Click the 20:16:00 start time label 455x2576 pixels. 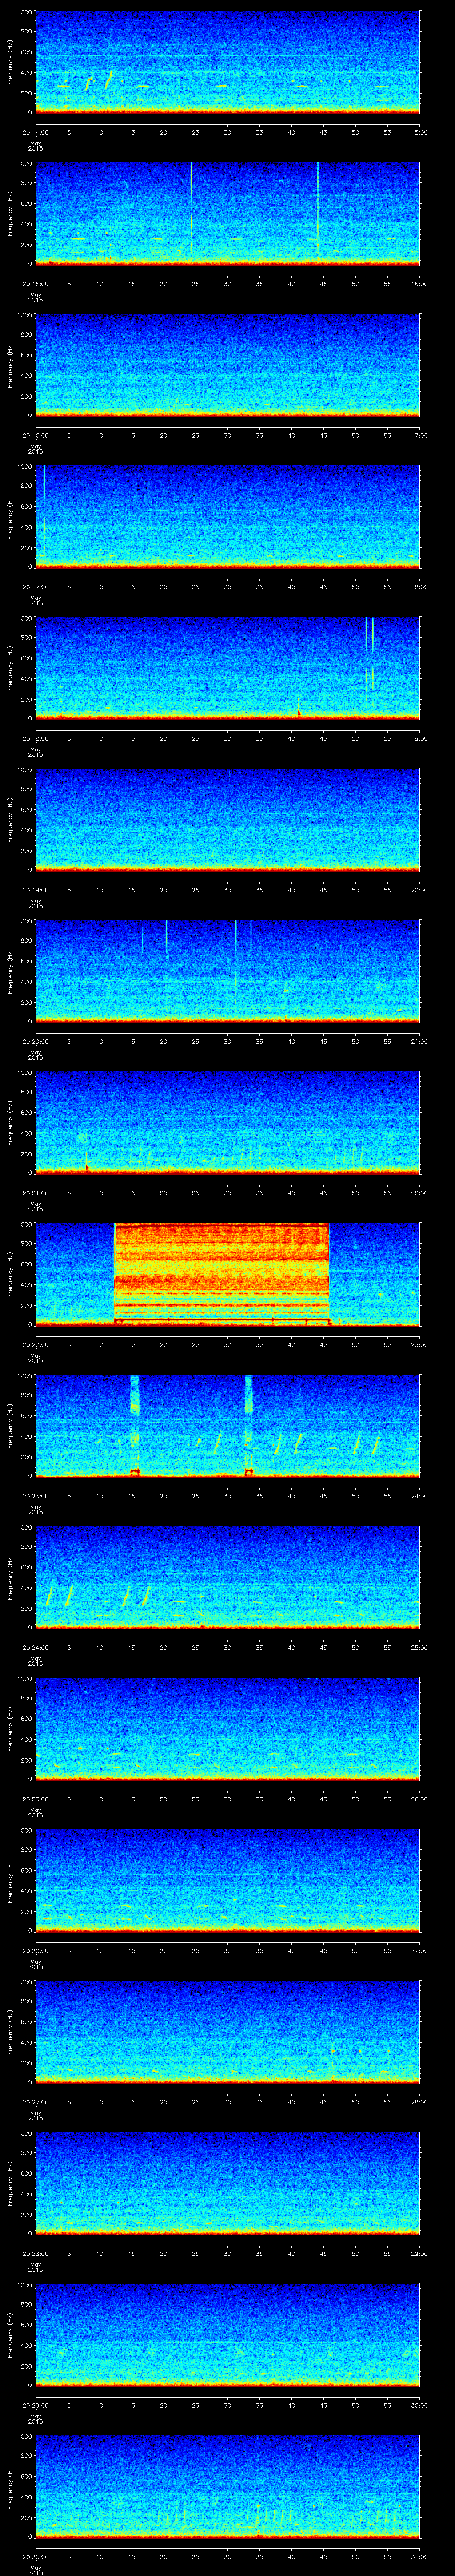point(35,435)
